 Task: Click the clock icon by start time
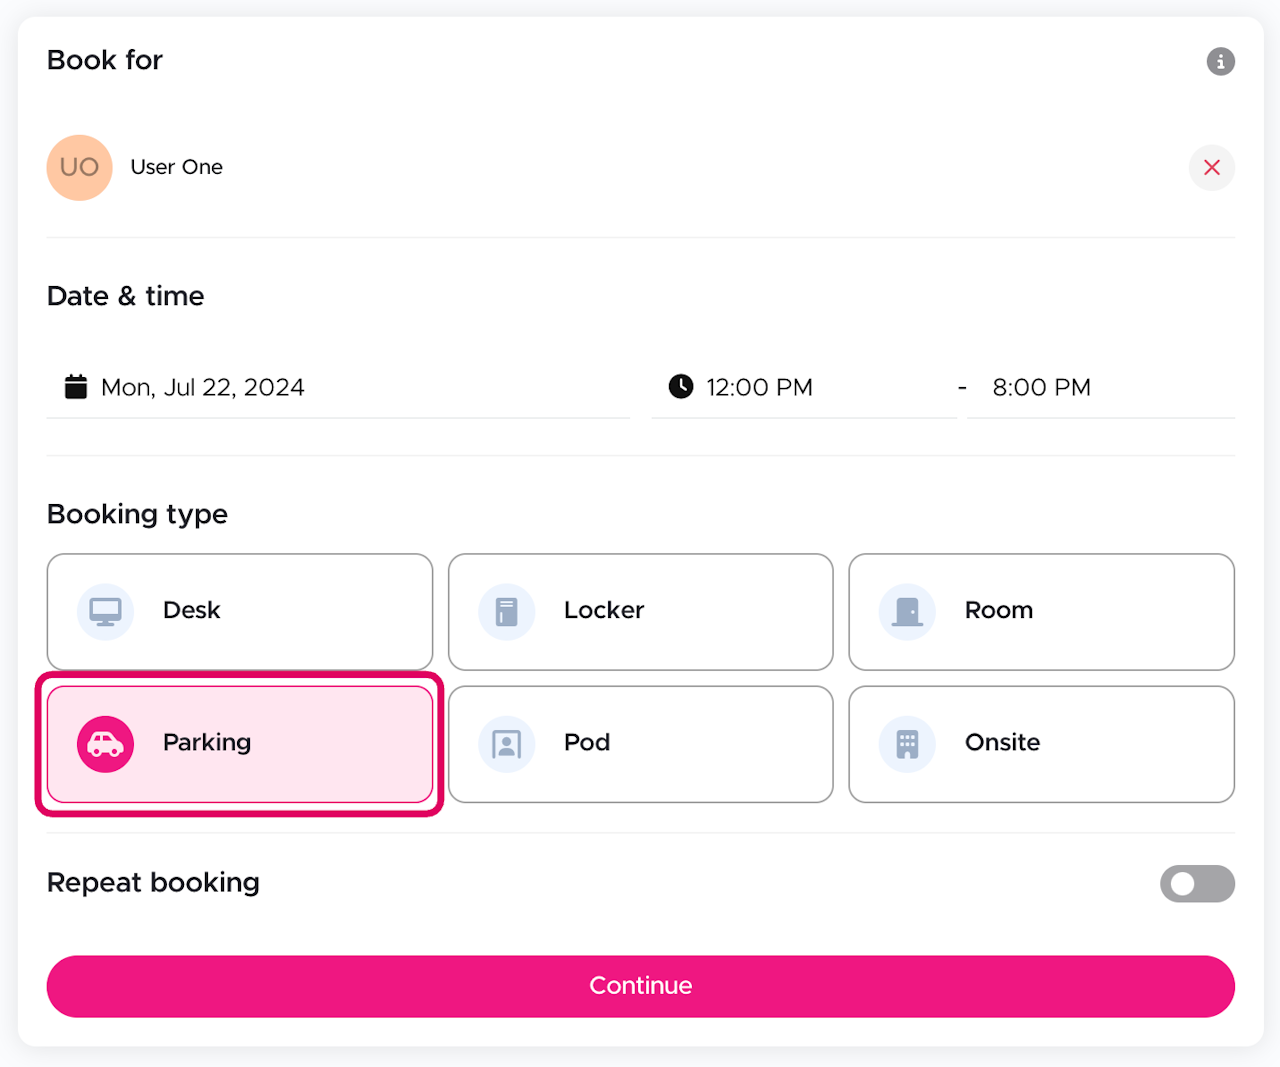[681, 387]
